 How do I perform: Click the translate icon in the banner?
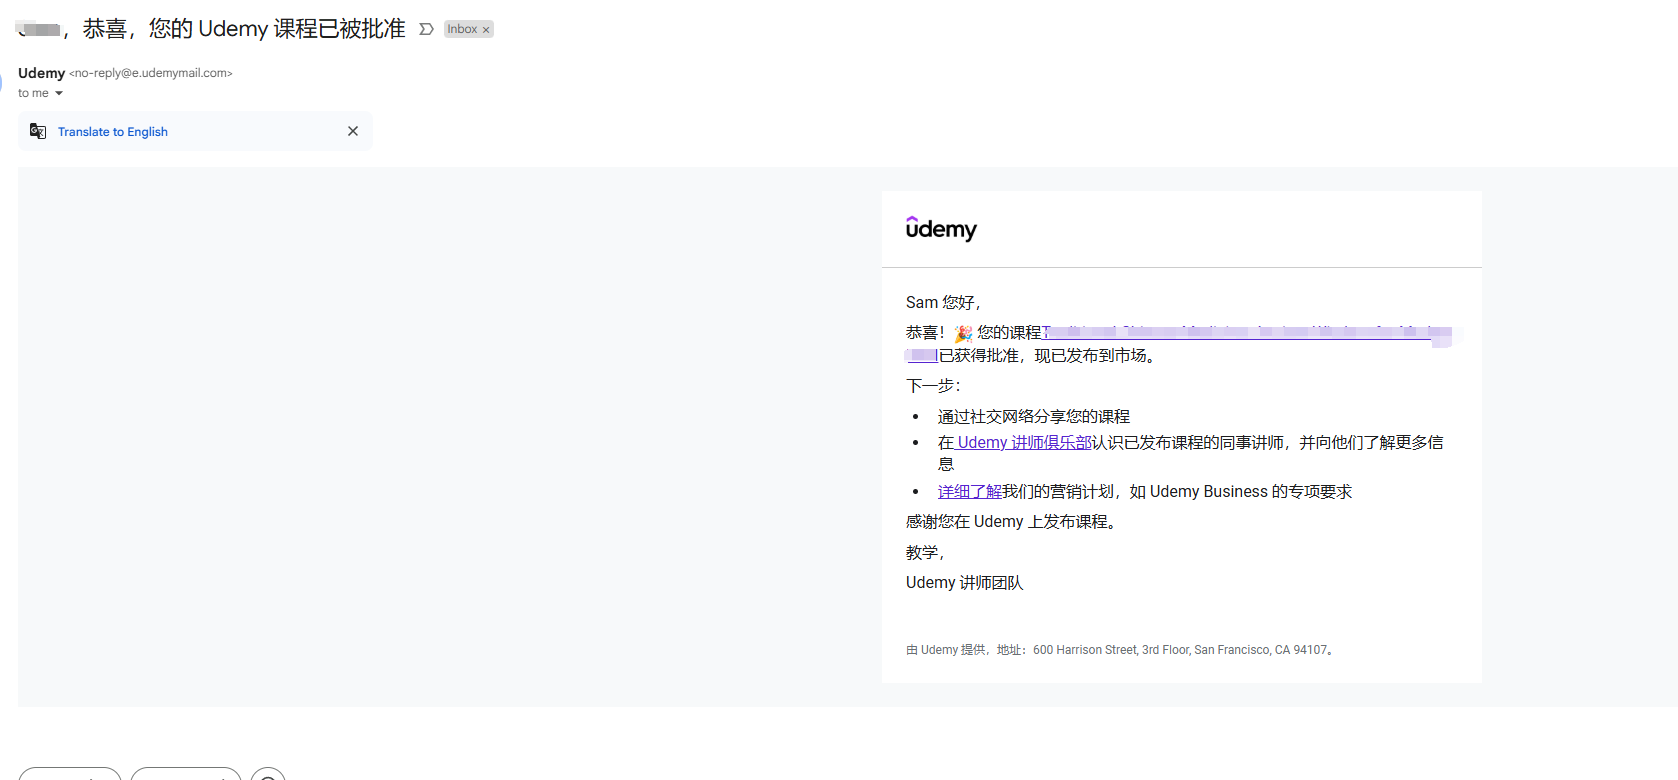coord(38,131)
